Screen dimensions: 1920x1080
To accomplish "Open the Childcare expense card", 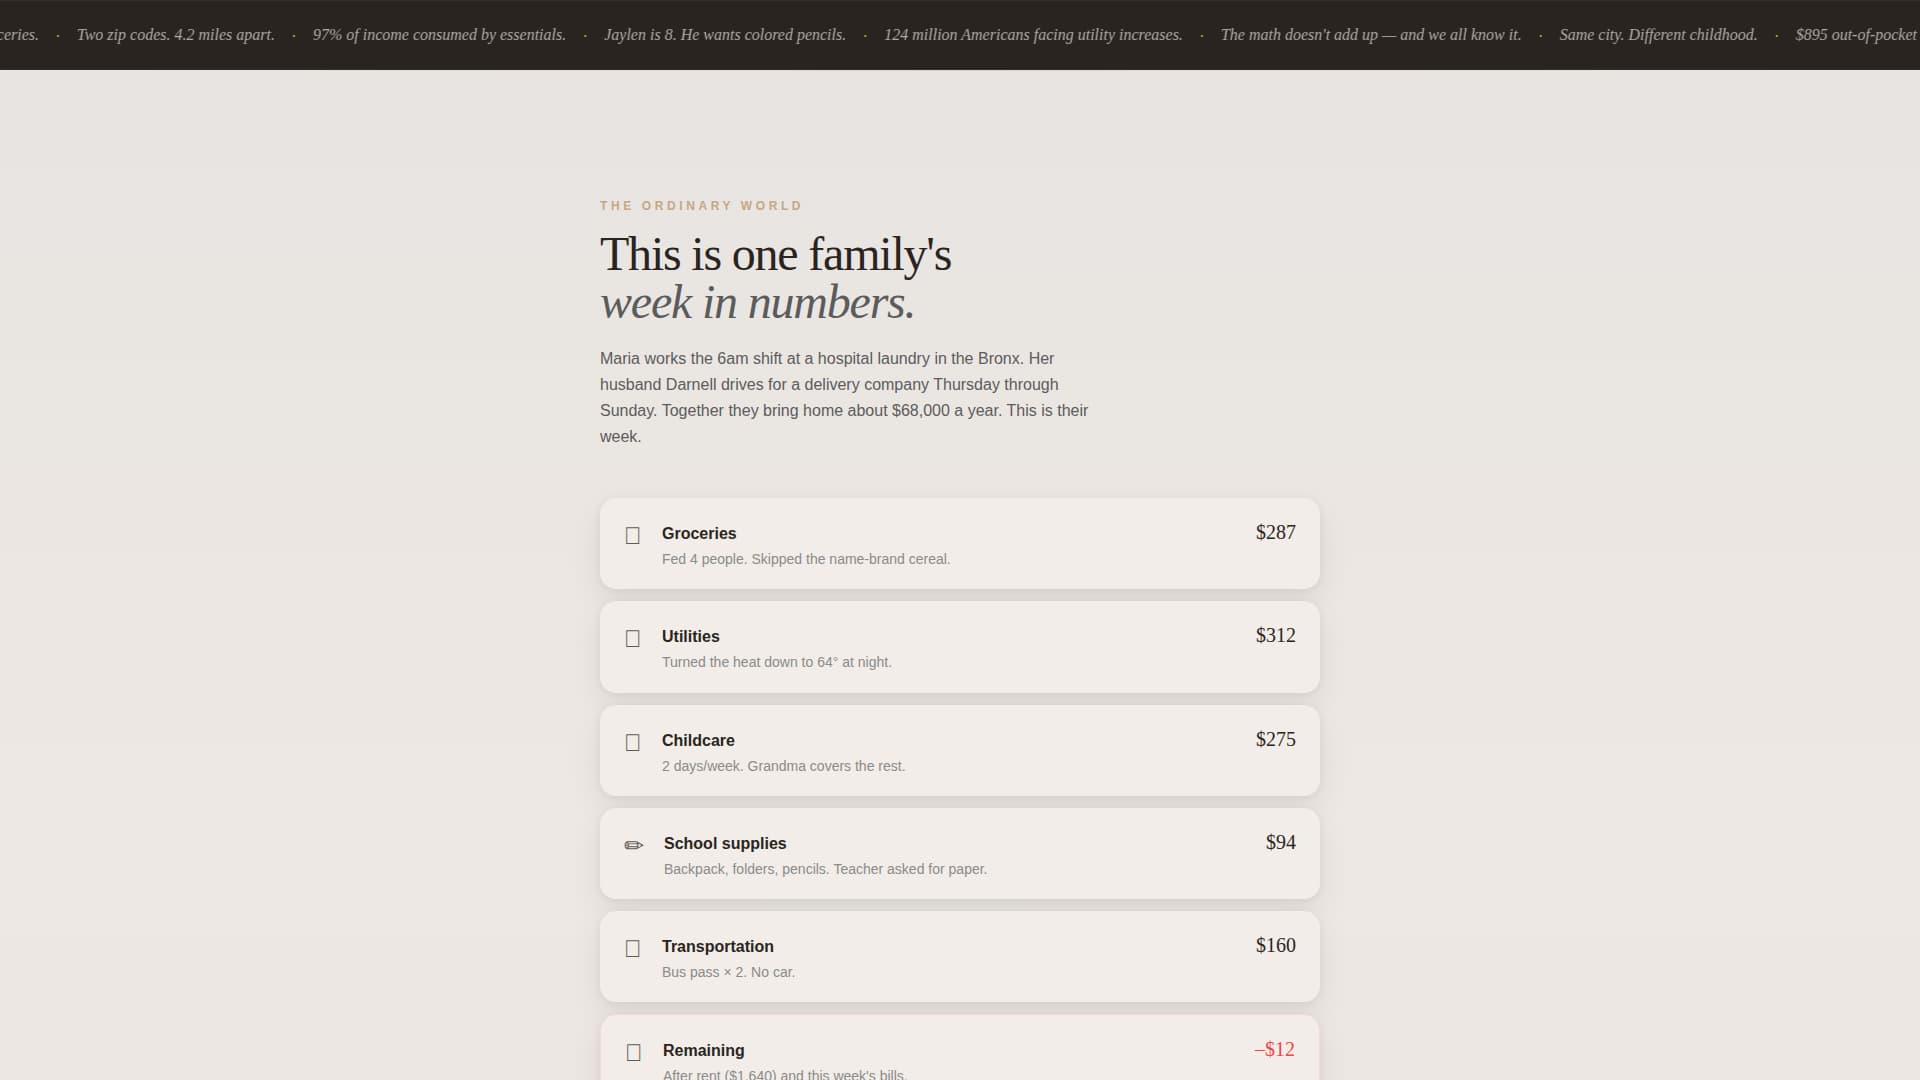I will (959, 750).
